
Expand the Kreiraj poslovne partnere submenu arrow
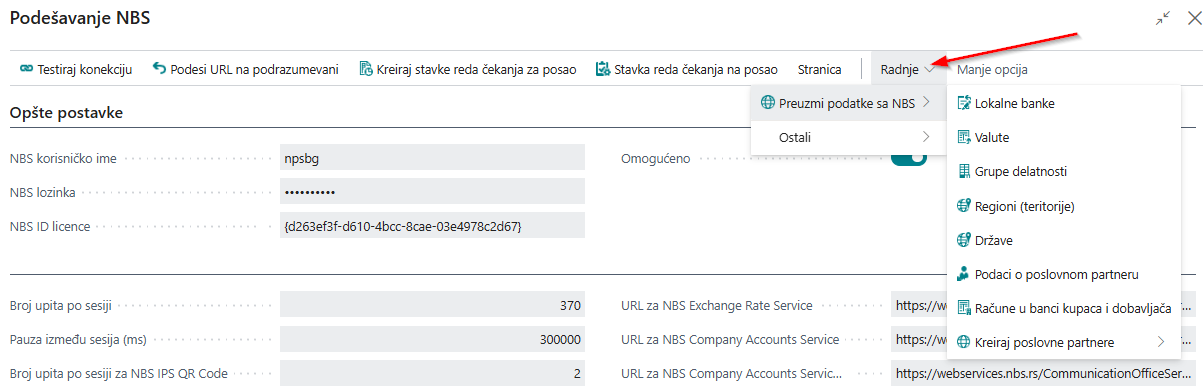coord(1161,343)
